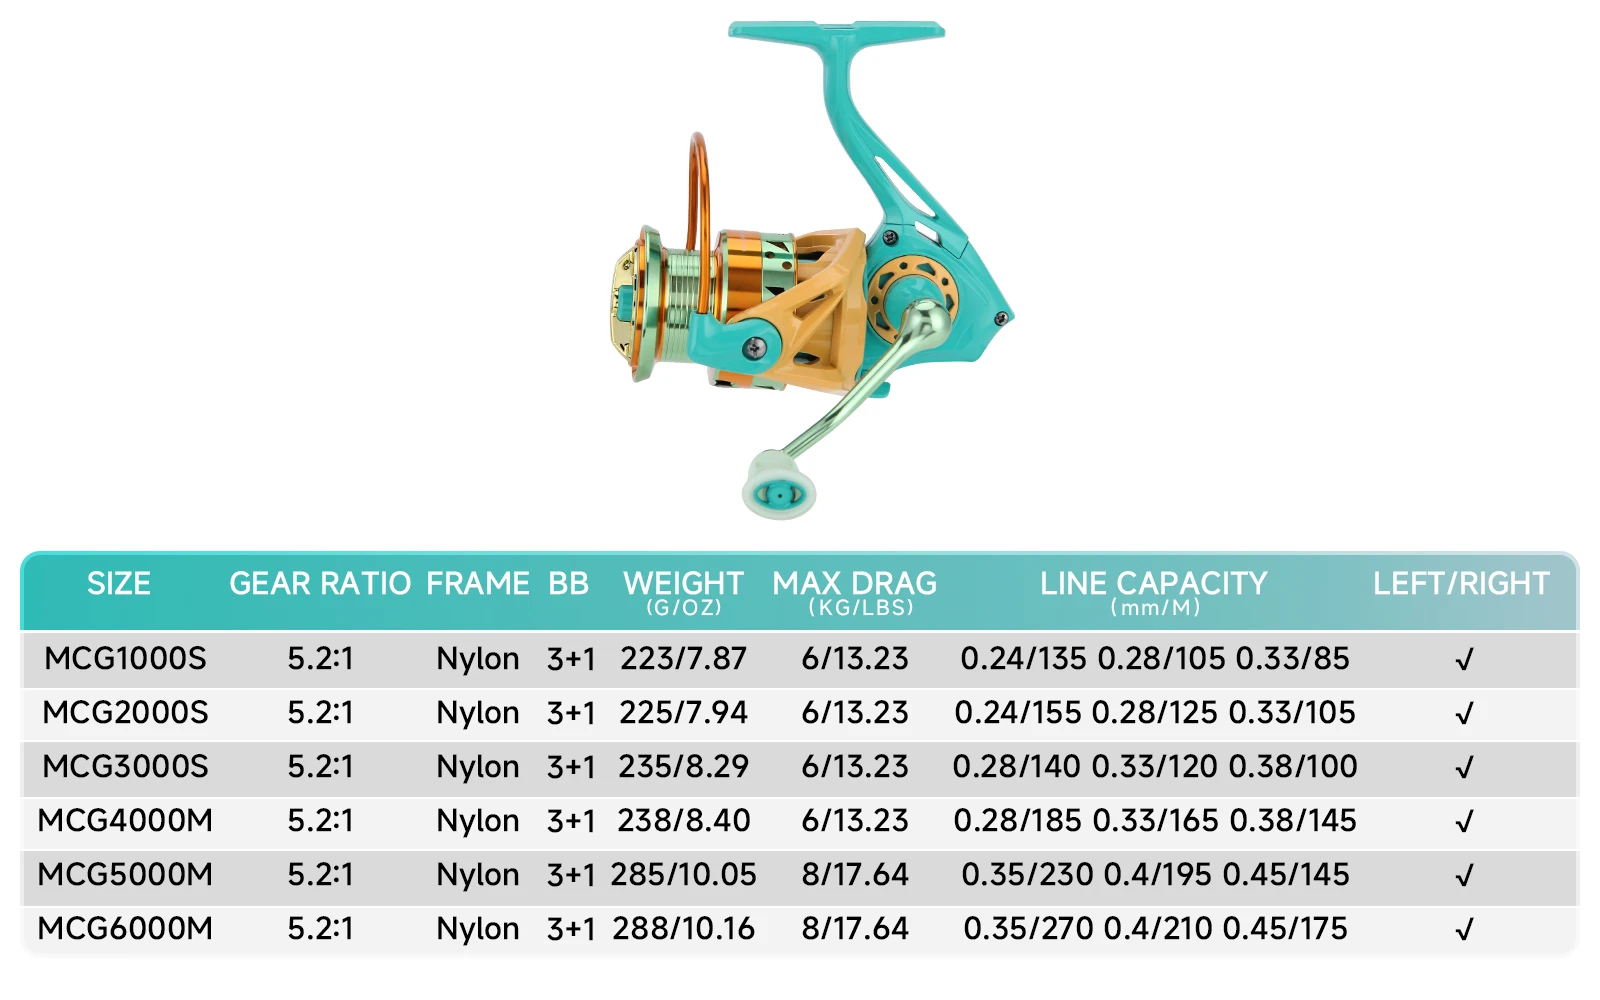
Task: Click the 285/10.05 weight value
Action: click(683, 875)
